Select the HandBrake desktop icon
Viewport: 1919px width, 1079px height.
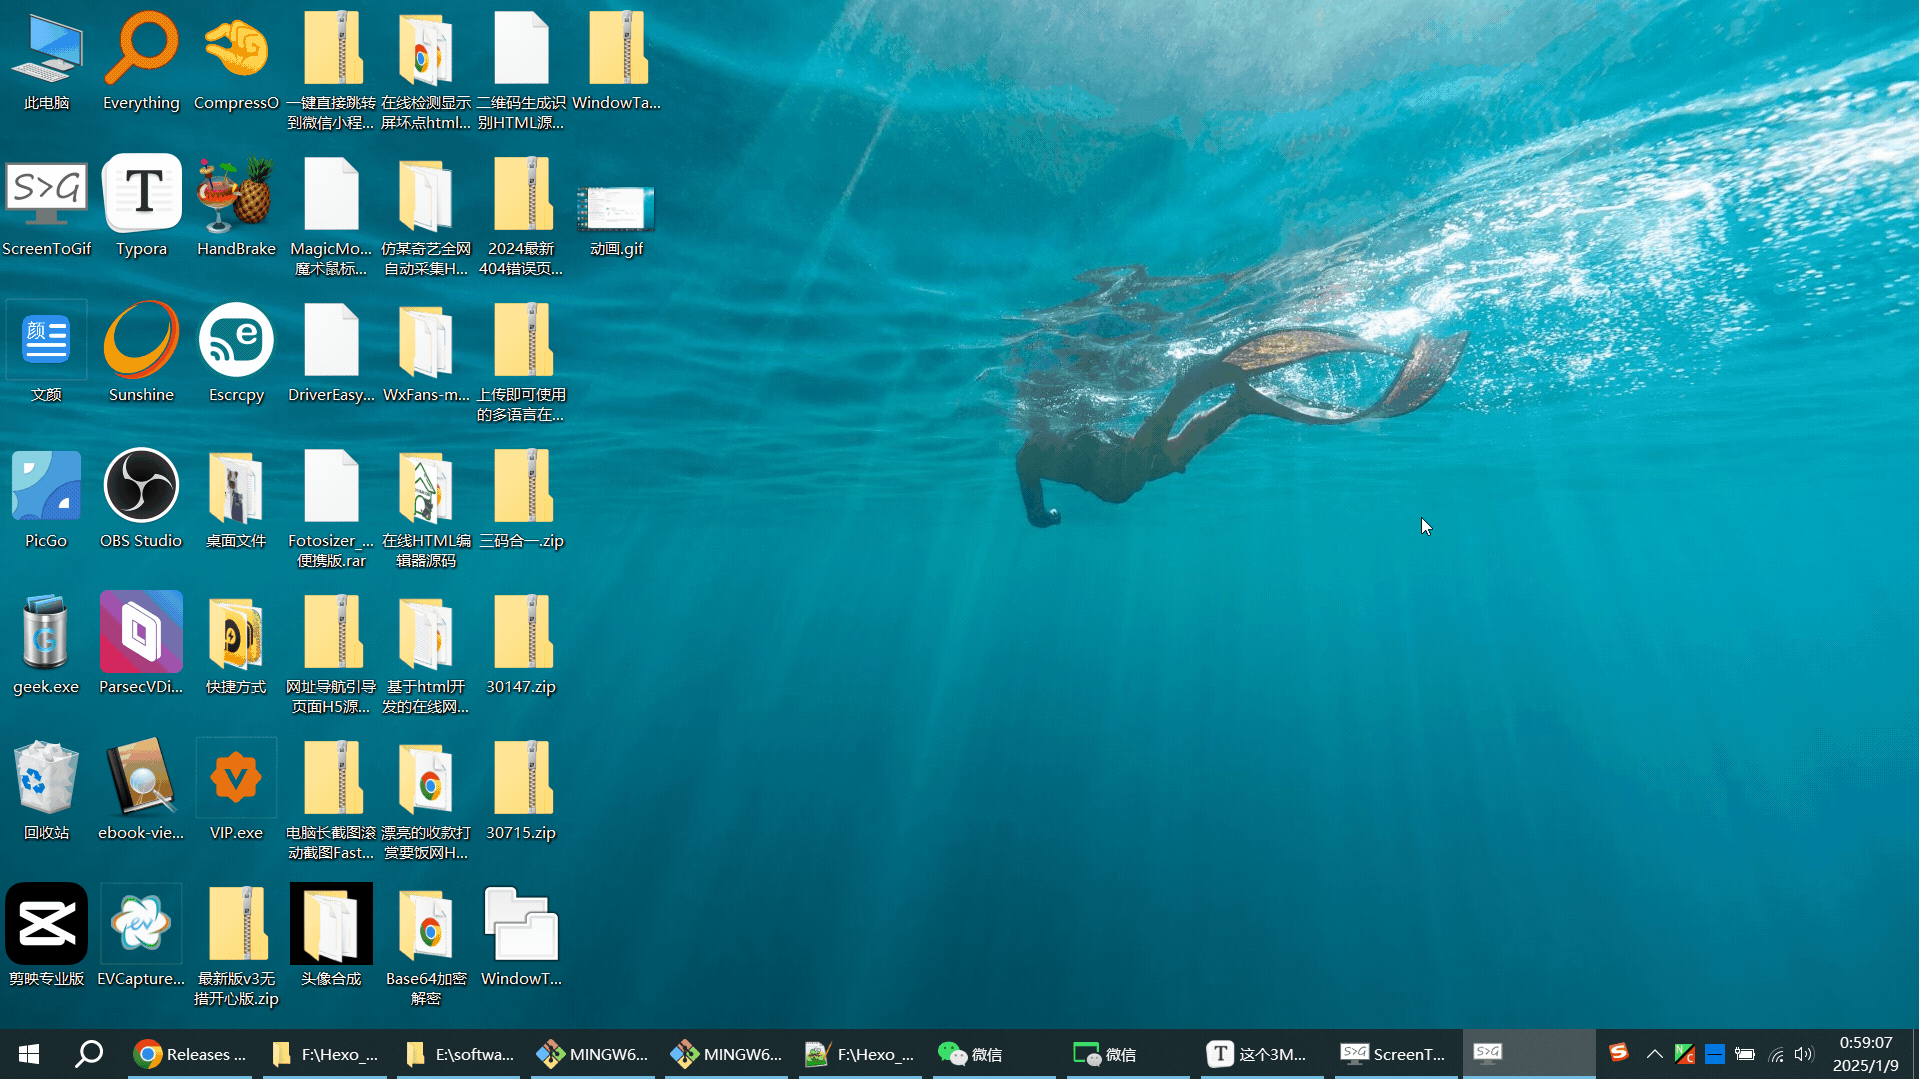[236, 208]
